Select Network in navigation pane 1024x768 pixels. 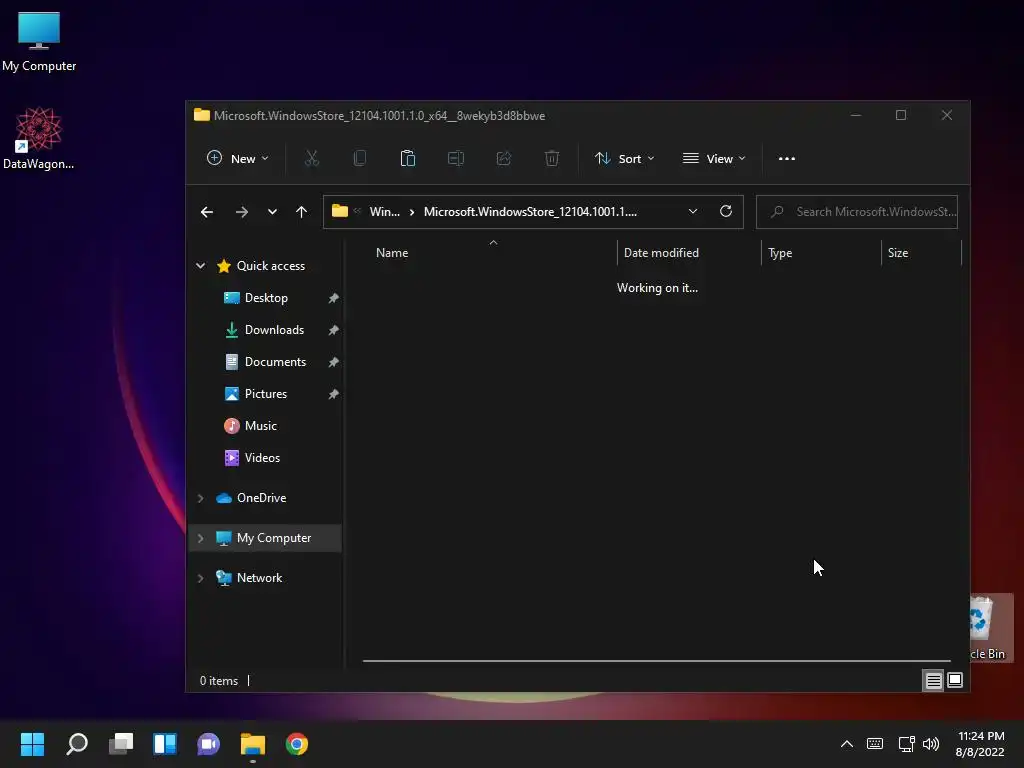click(x=259, y=578)
